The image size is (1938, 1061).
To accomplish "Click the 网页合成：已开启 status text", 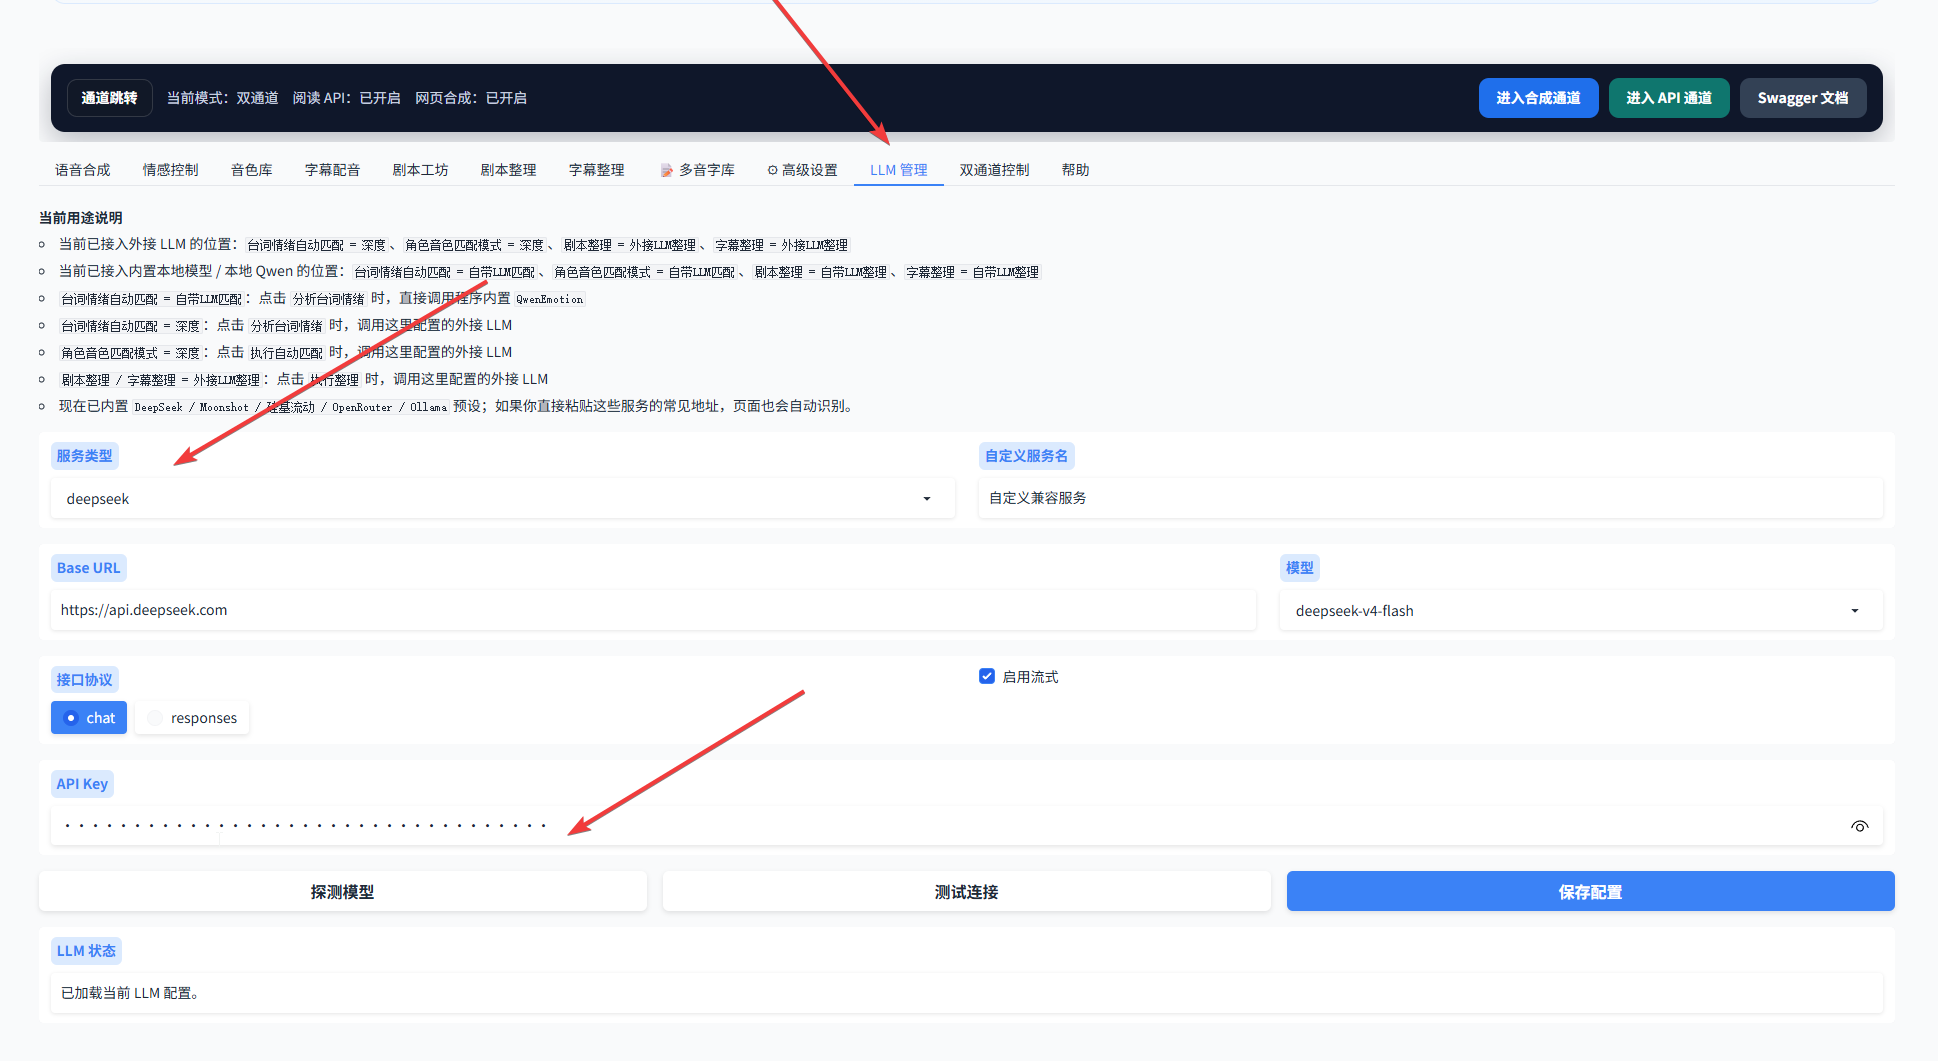I will (x=471, y=98).
